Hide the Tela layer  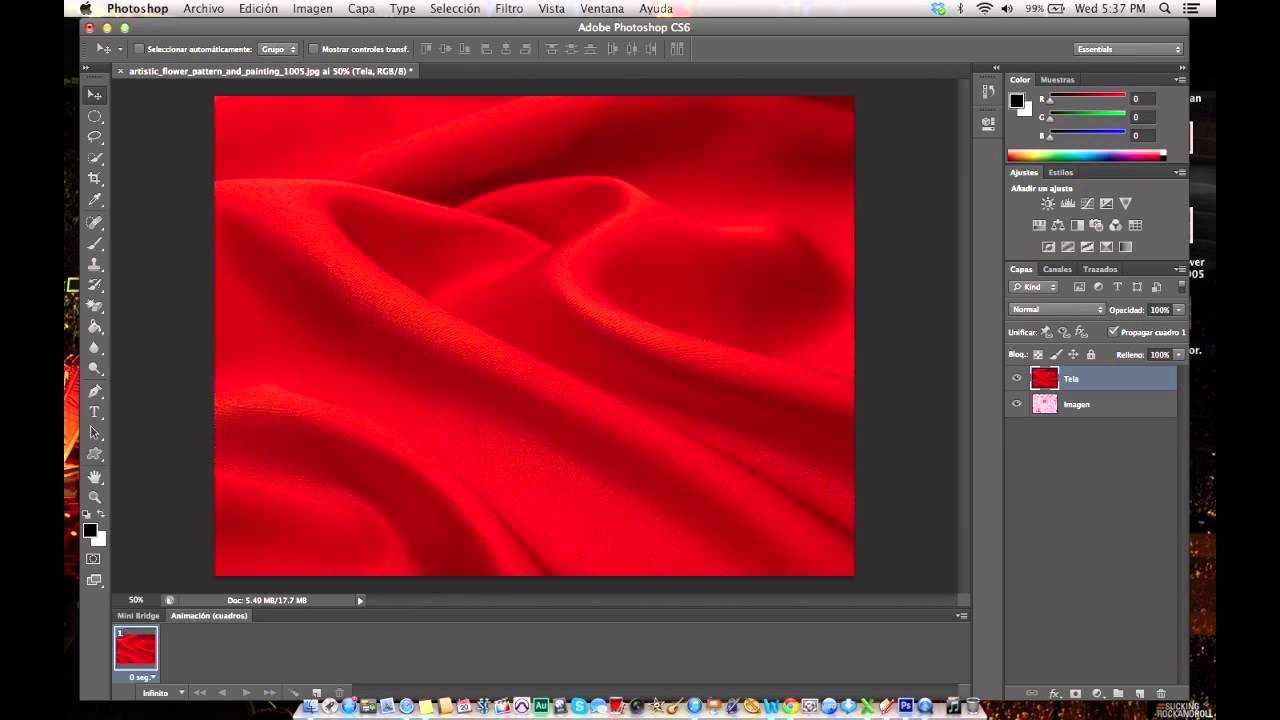(x=1017, y=379)
